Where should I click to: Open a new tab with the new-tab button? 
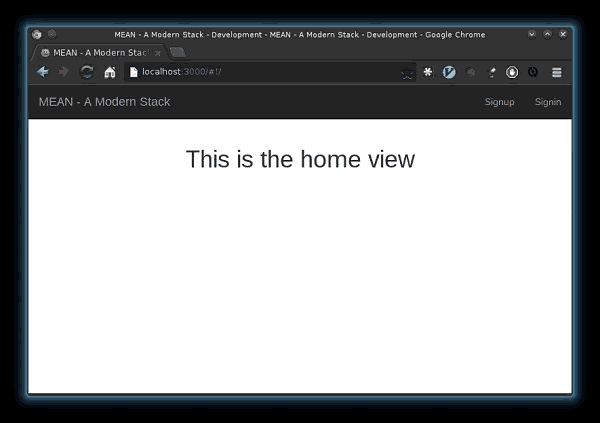(178, 52)
